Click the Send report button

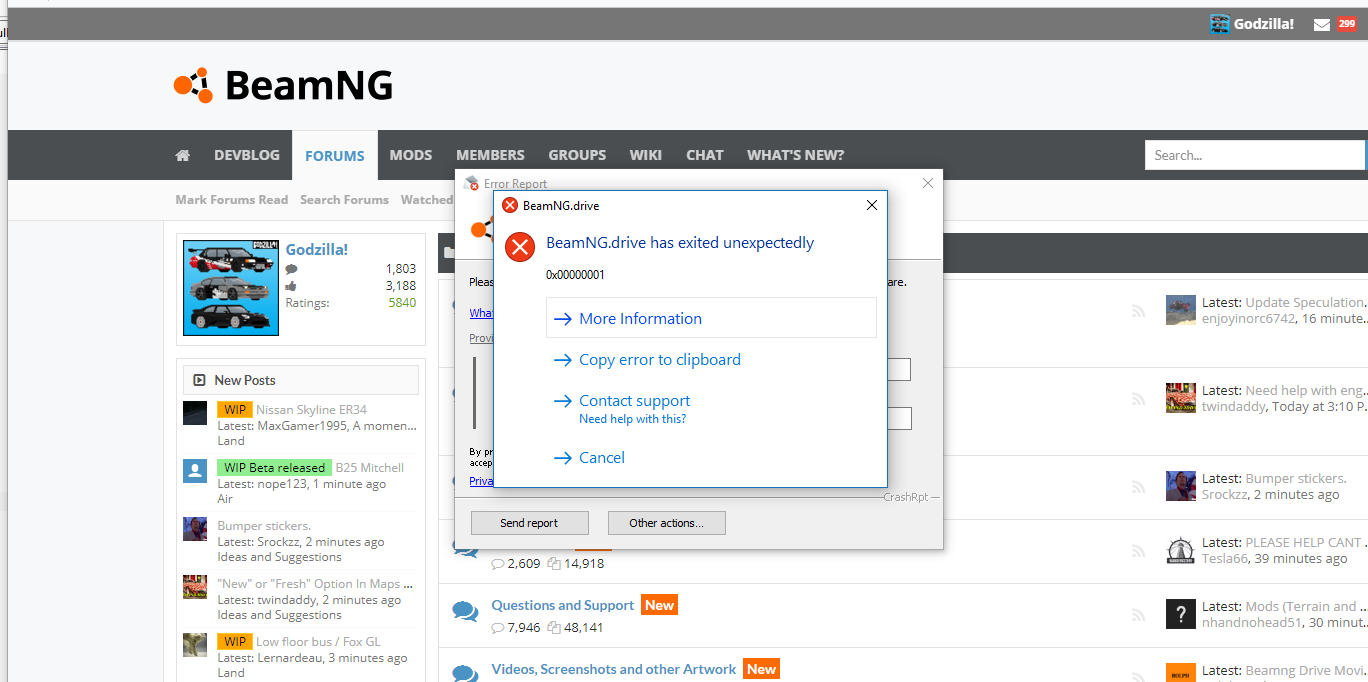coord(529,523)
